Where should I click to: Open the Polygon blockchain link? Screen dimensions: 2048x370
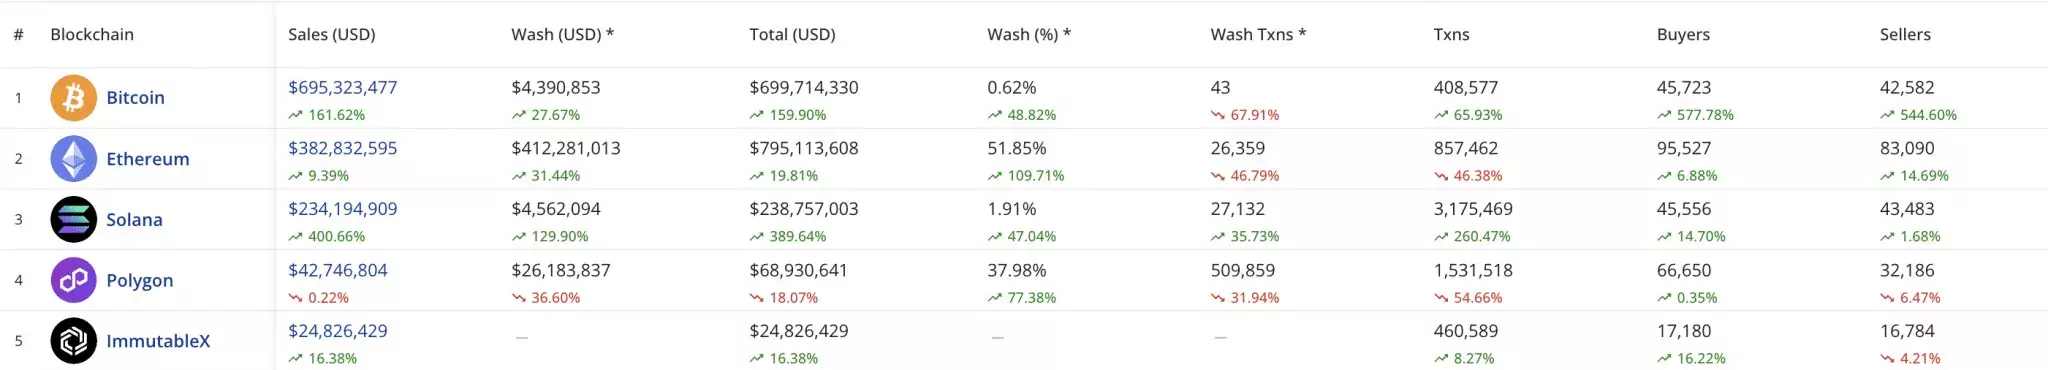pos(140,281)
